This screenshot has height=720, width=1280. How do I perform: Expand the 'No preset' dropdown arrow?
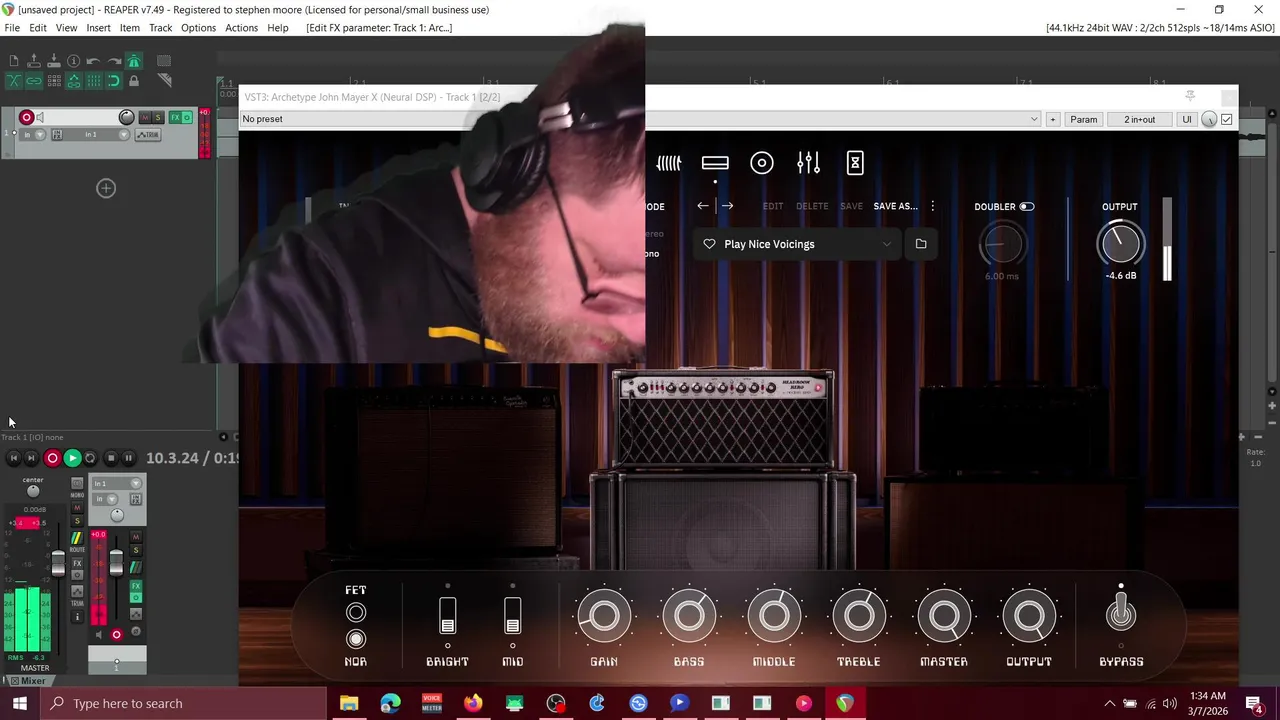point(1034,119)
